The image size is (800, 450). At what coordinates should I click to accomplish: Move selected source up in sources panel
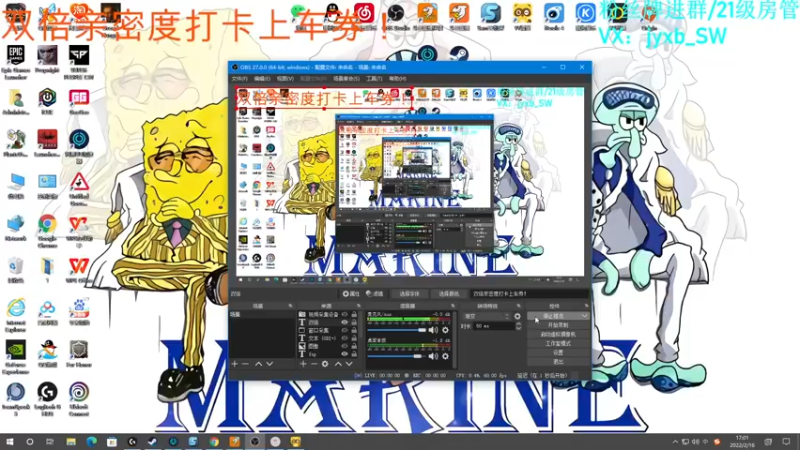(338, 364)
